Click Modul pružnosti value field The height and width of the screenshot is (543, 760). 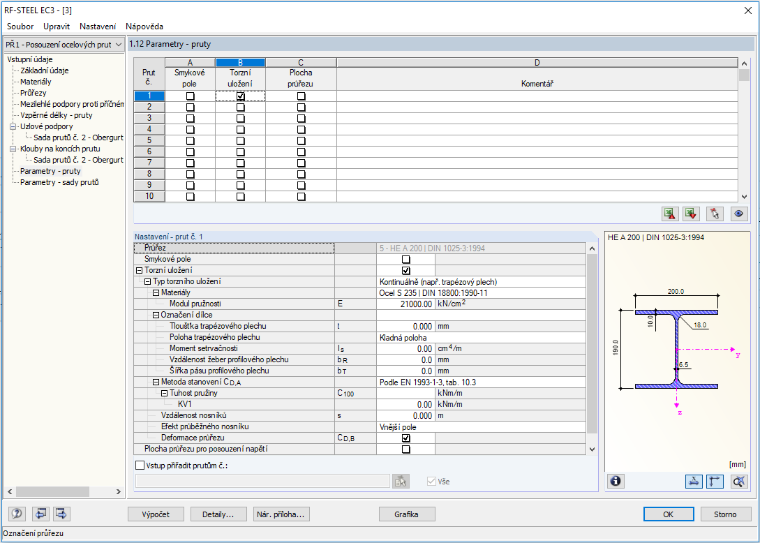[405, 304]
